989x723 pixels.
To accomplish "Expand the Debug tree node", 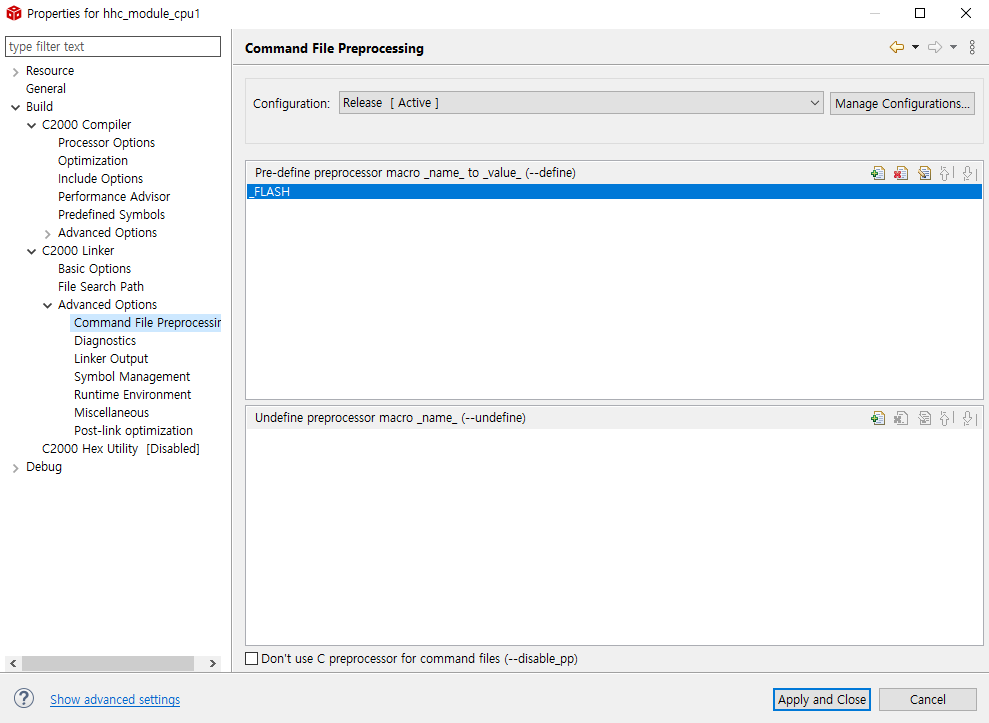I will pos(16,467).
